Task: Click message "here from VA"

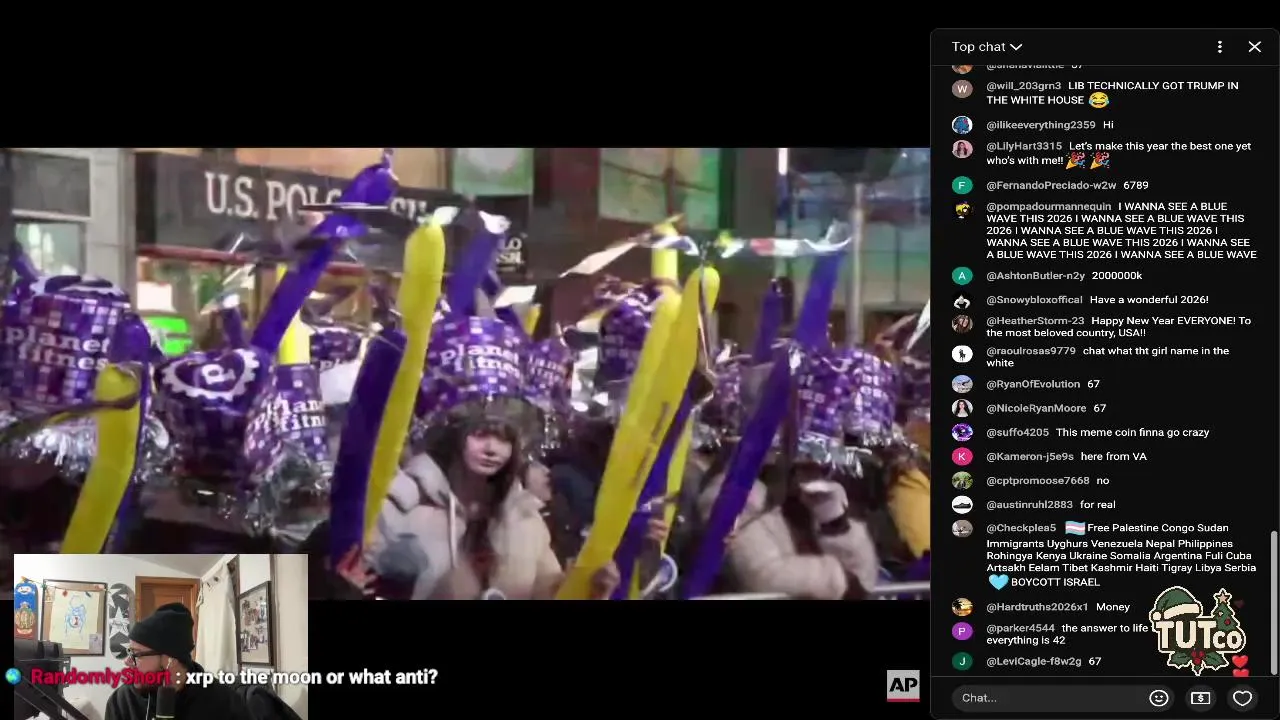Action: pos(1113,456)
